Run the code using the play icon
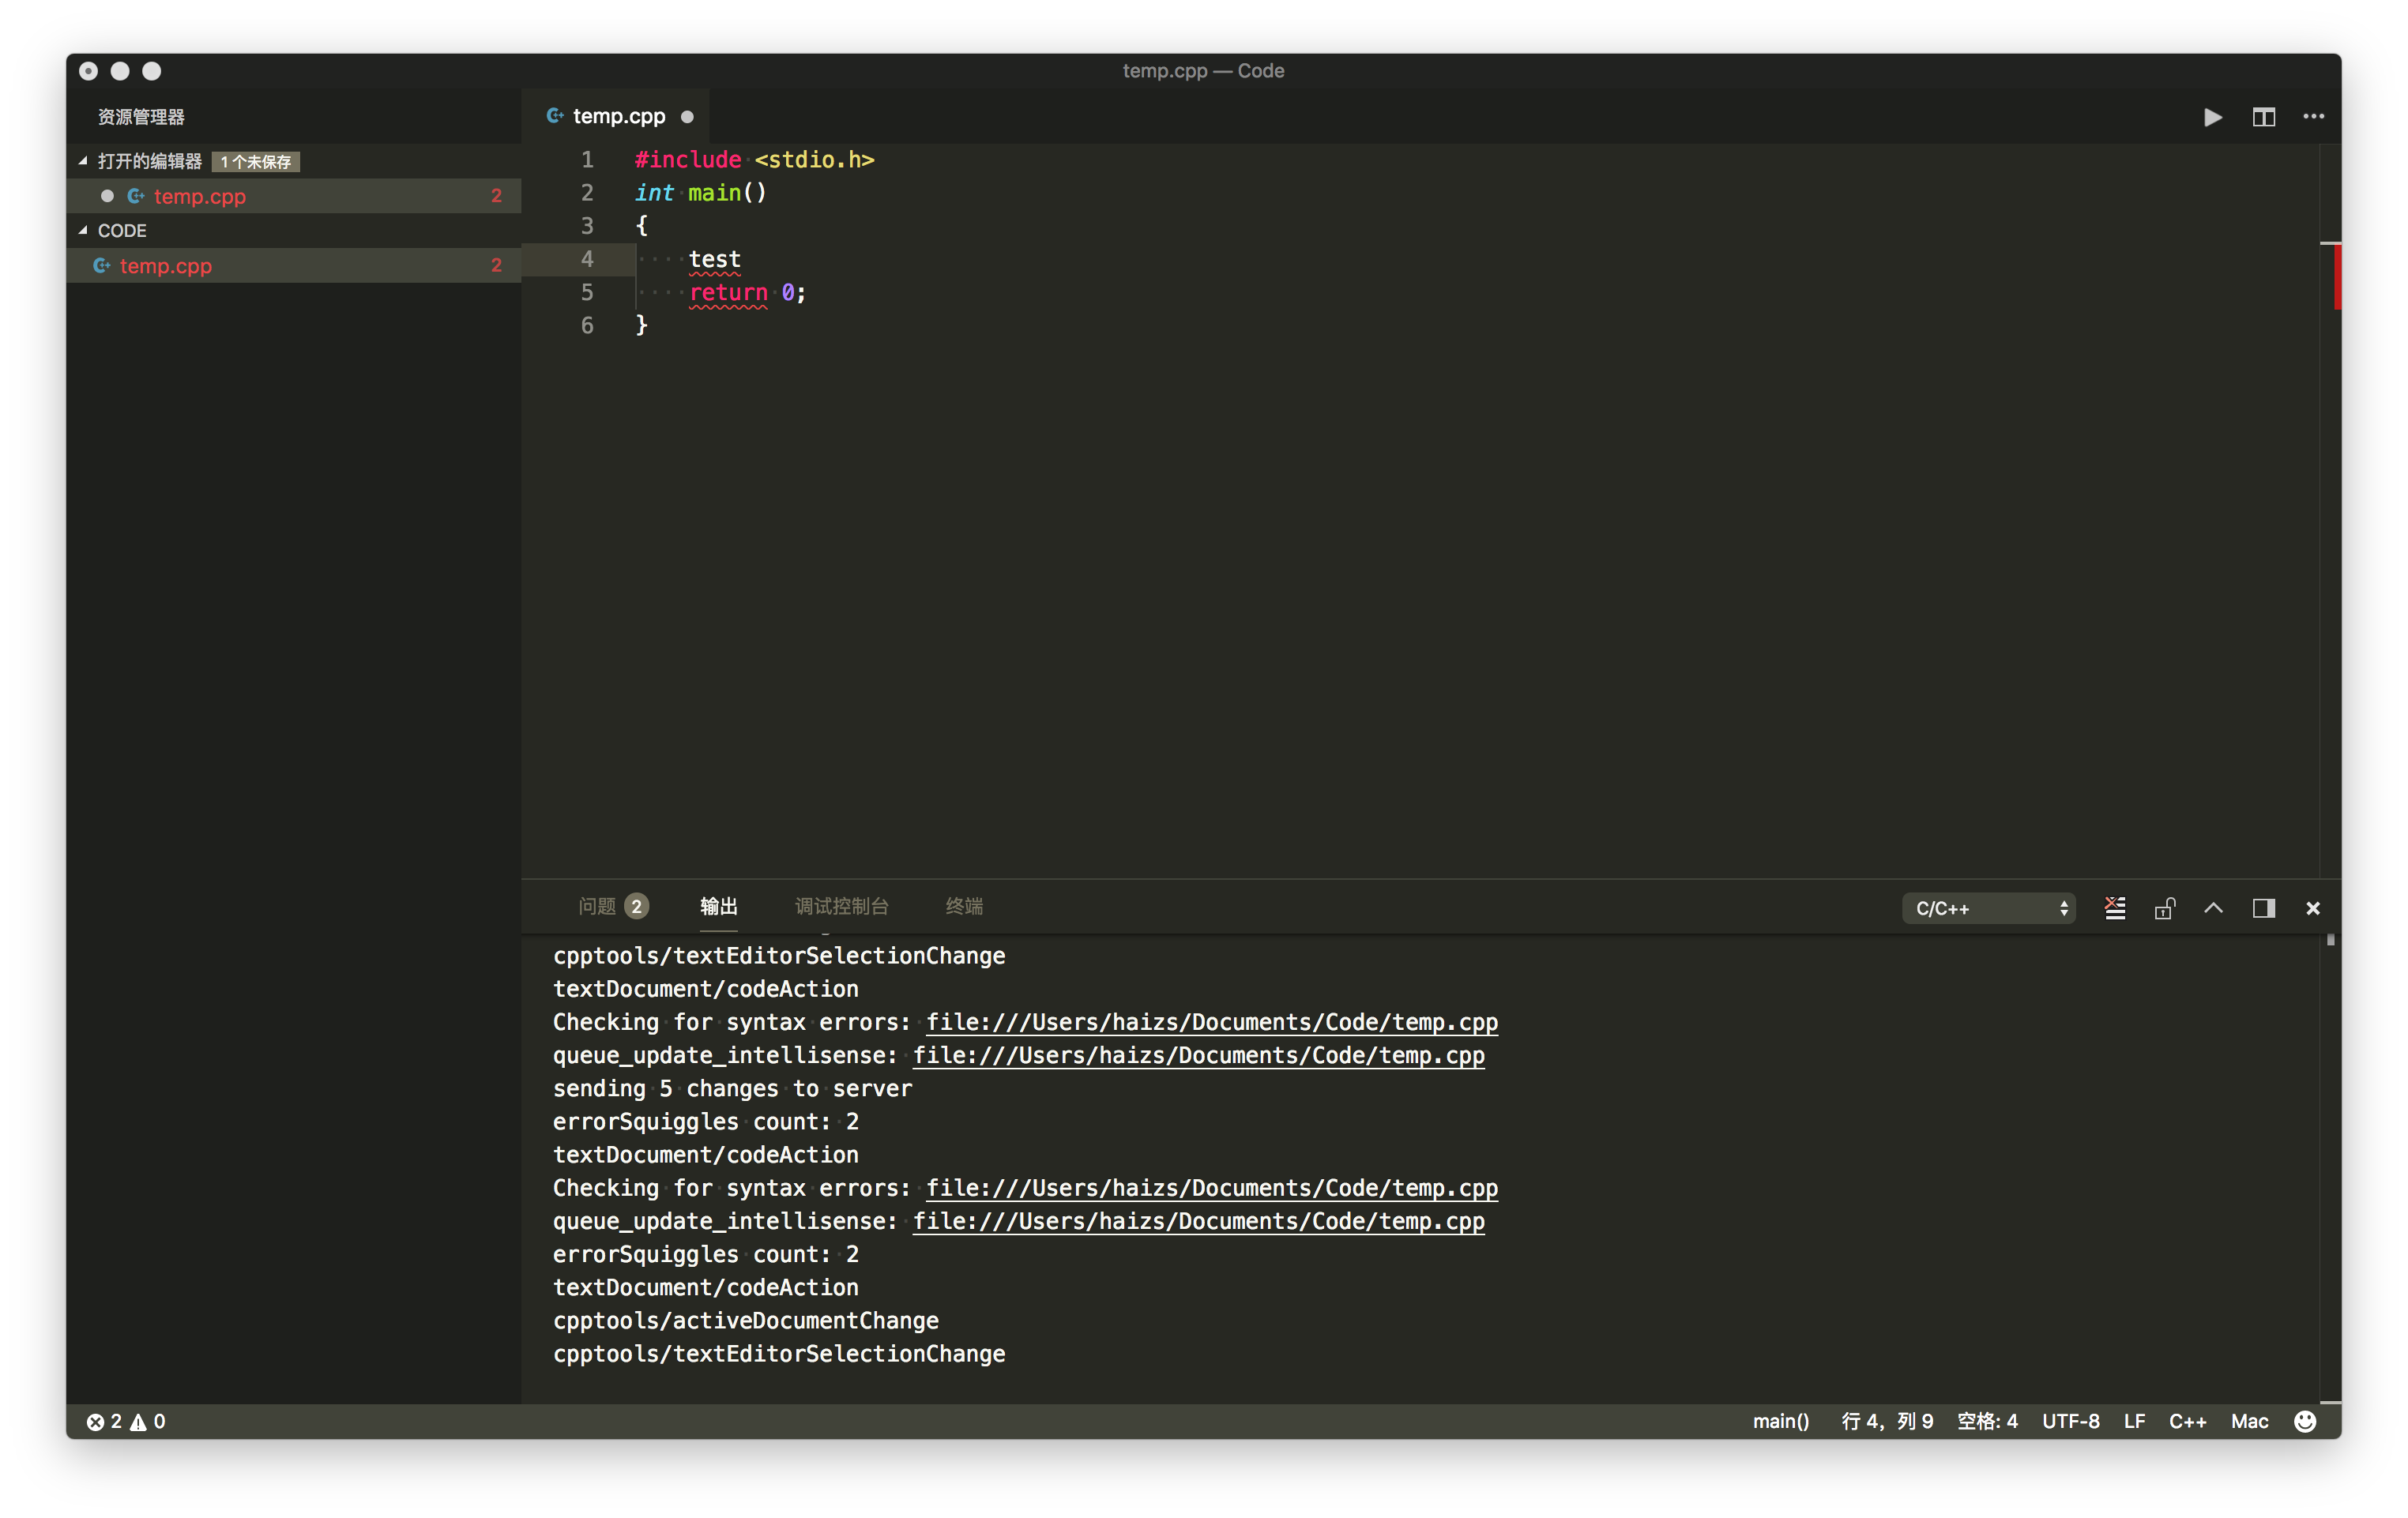The height and width of the screenshot is (1518, 2408). [x=2213, y=116]
